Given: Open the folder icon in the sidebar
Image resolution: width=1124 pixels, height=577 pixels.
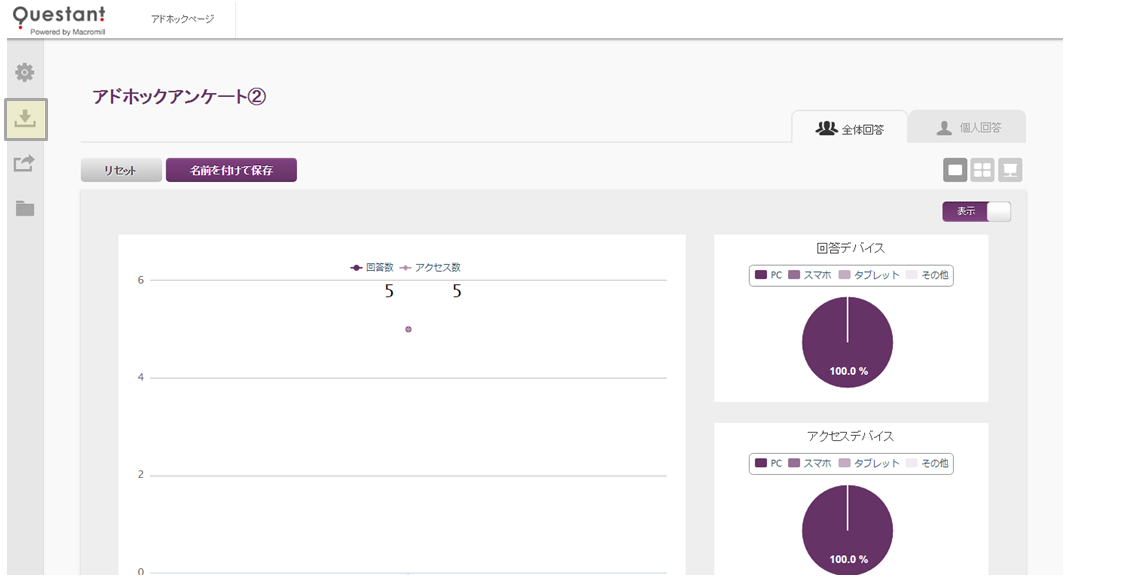Looking at the screenshot, I should pos(25,208).
